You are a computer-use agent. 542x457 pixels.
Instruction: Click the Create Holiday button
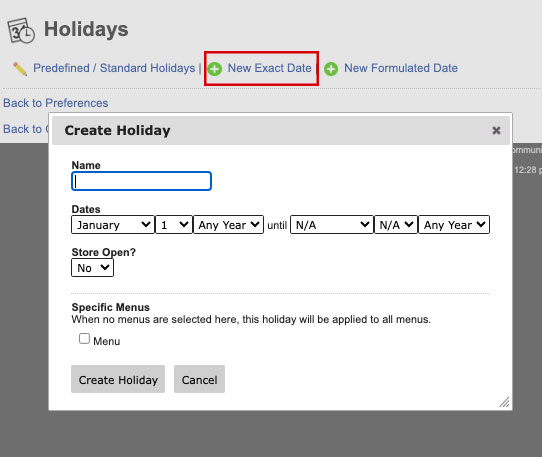(118, 379)
